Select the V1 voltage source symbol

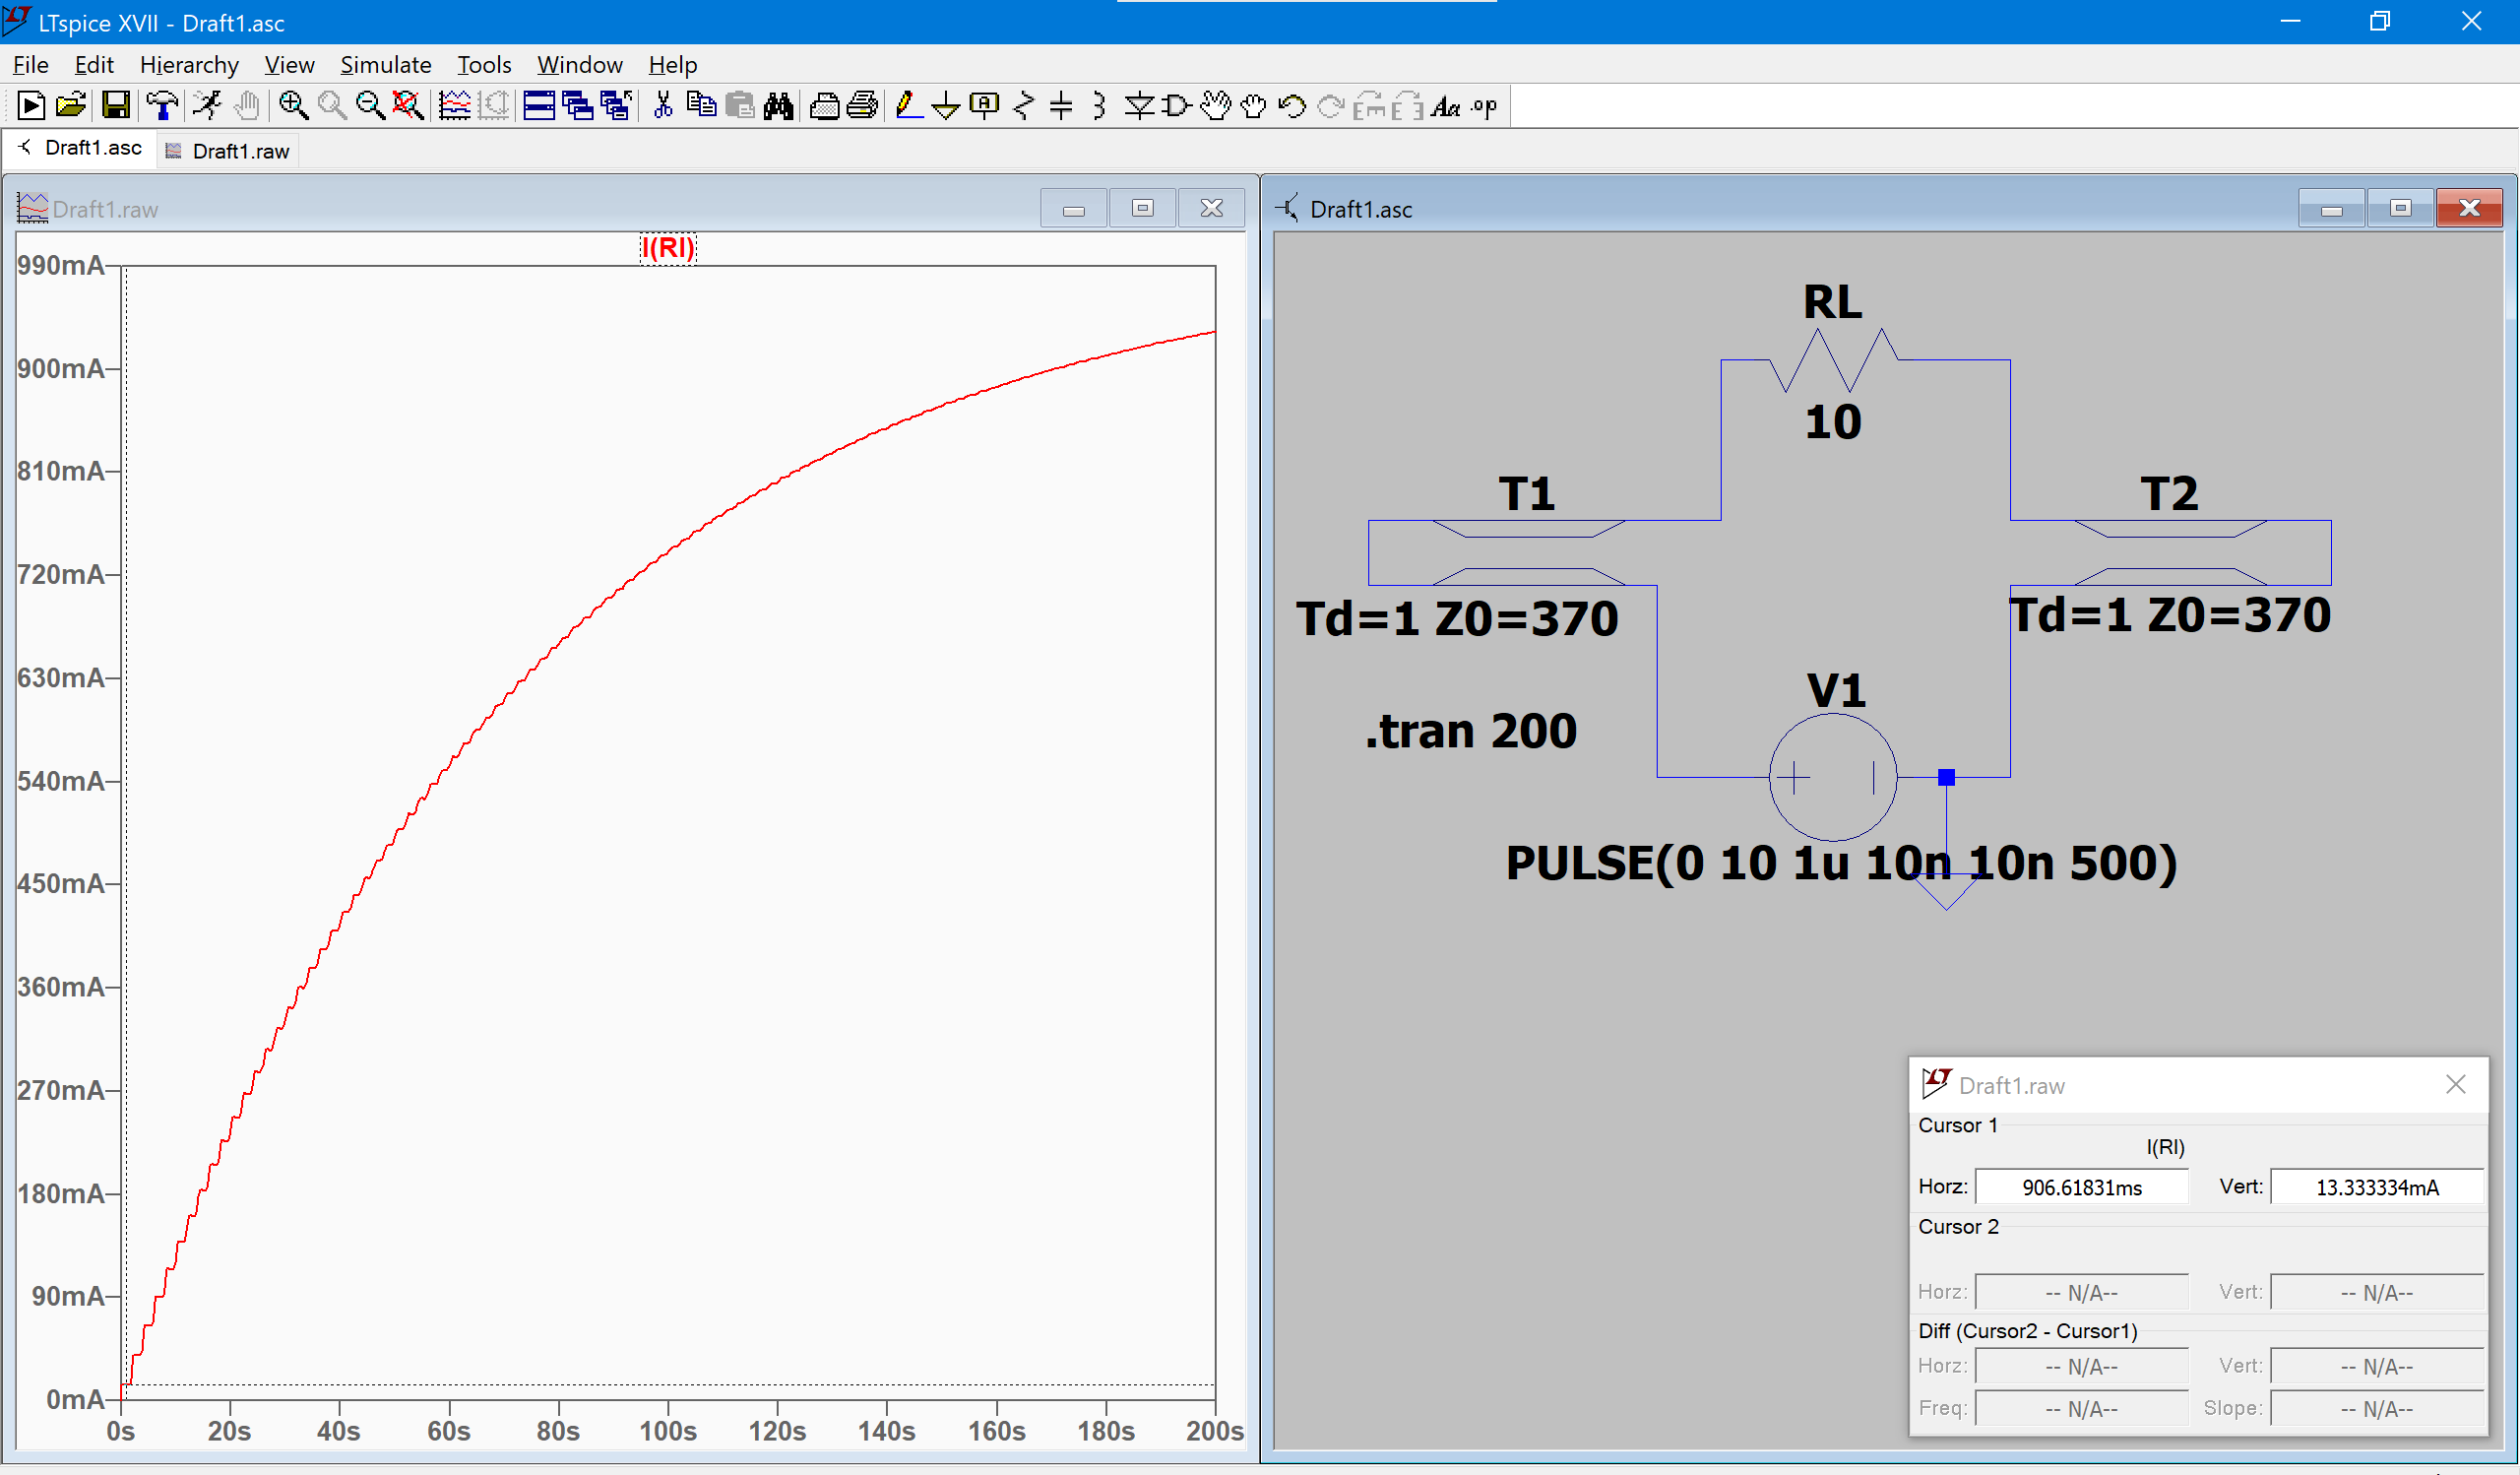1833,777
